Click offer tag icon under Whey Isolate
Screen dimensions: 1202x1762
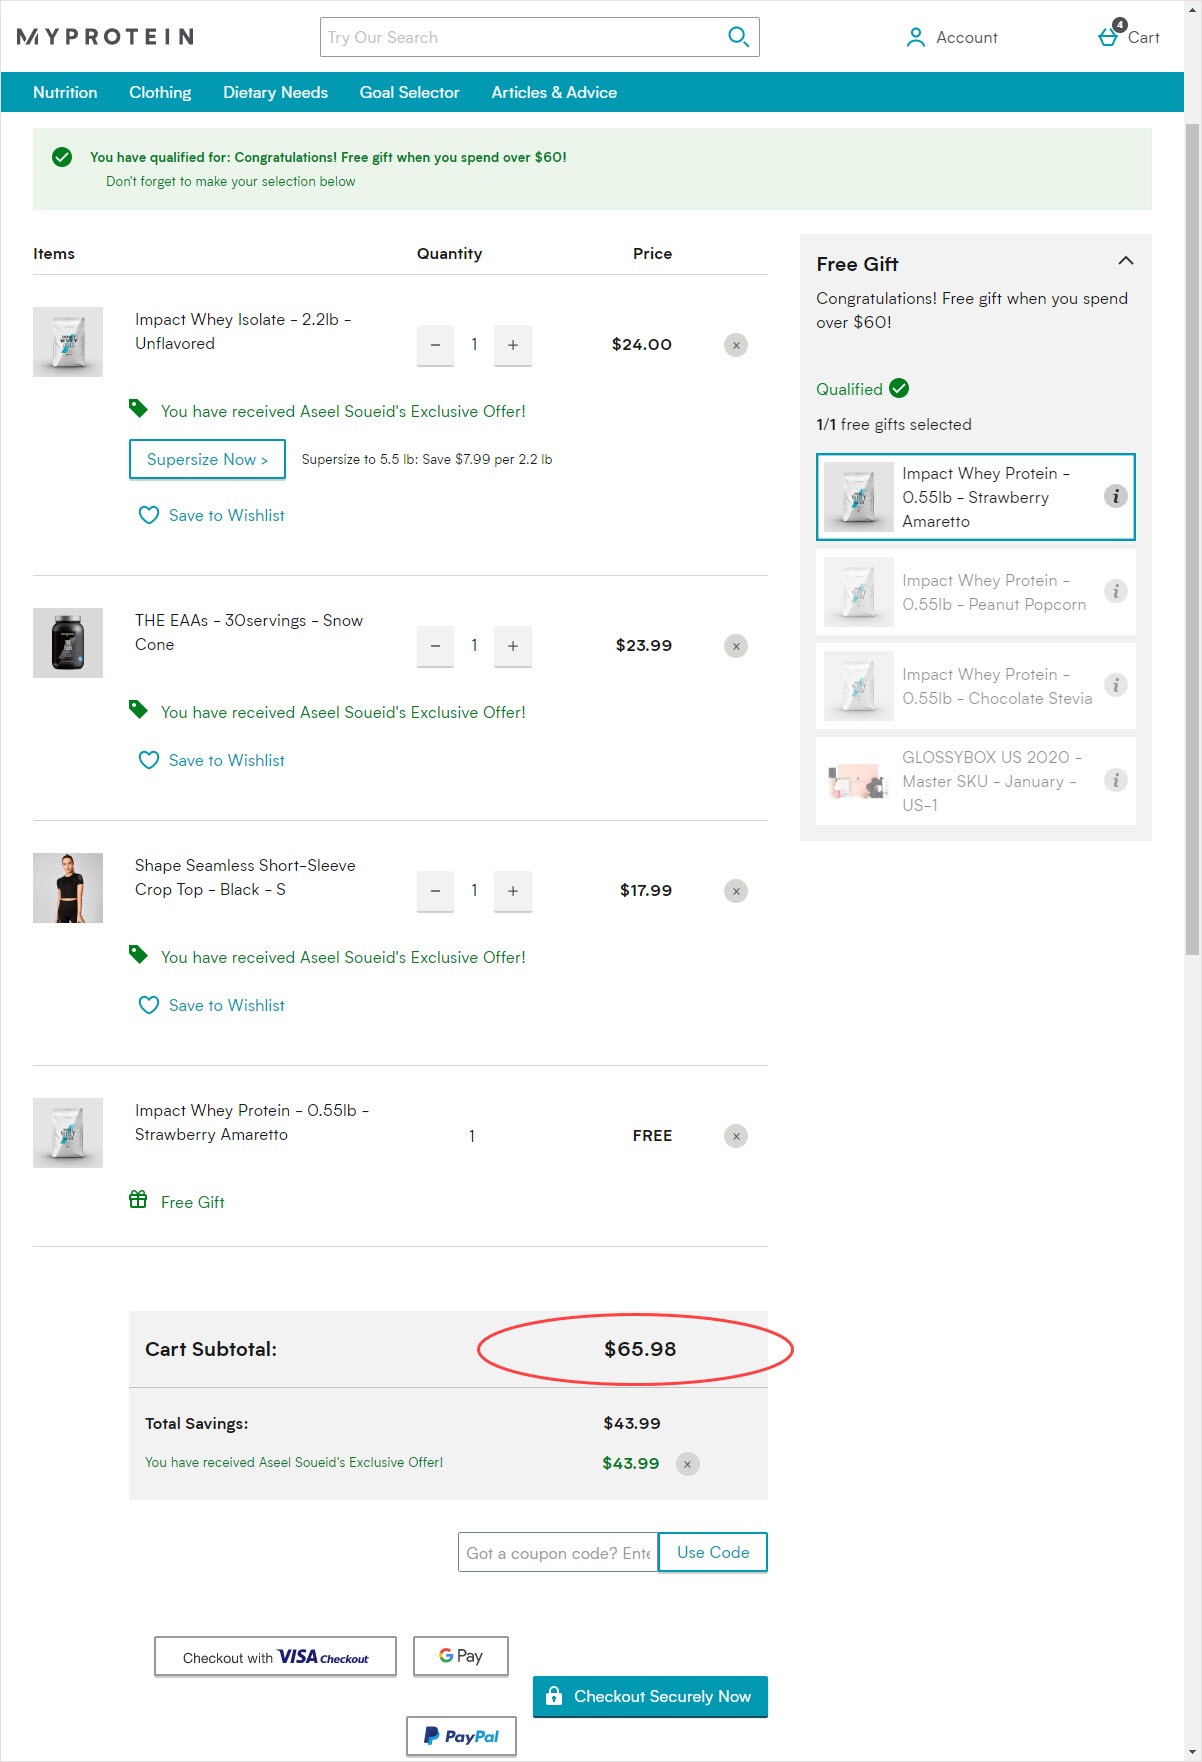(138, 408)
